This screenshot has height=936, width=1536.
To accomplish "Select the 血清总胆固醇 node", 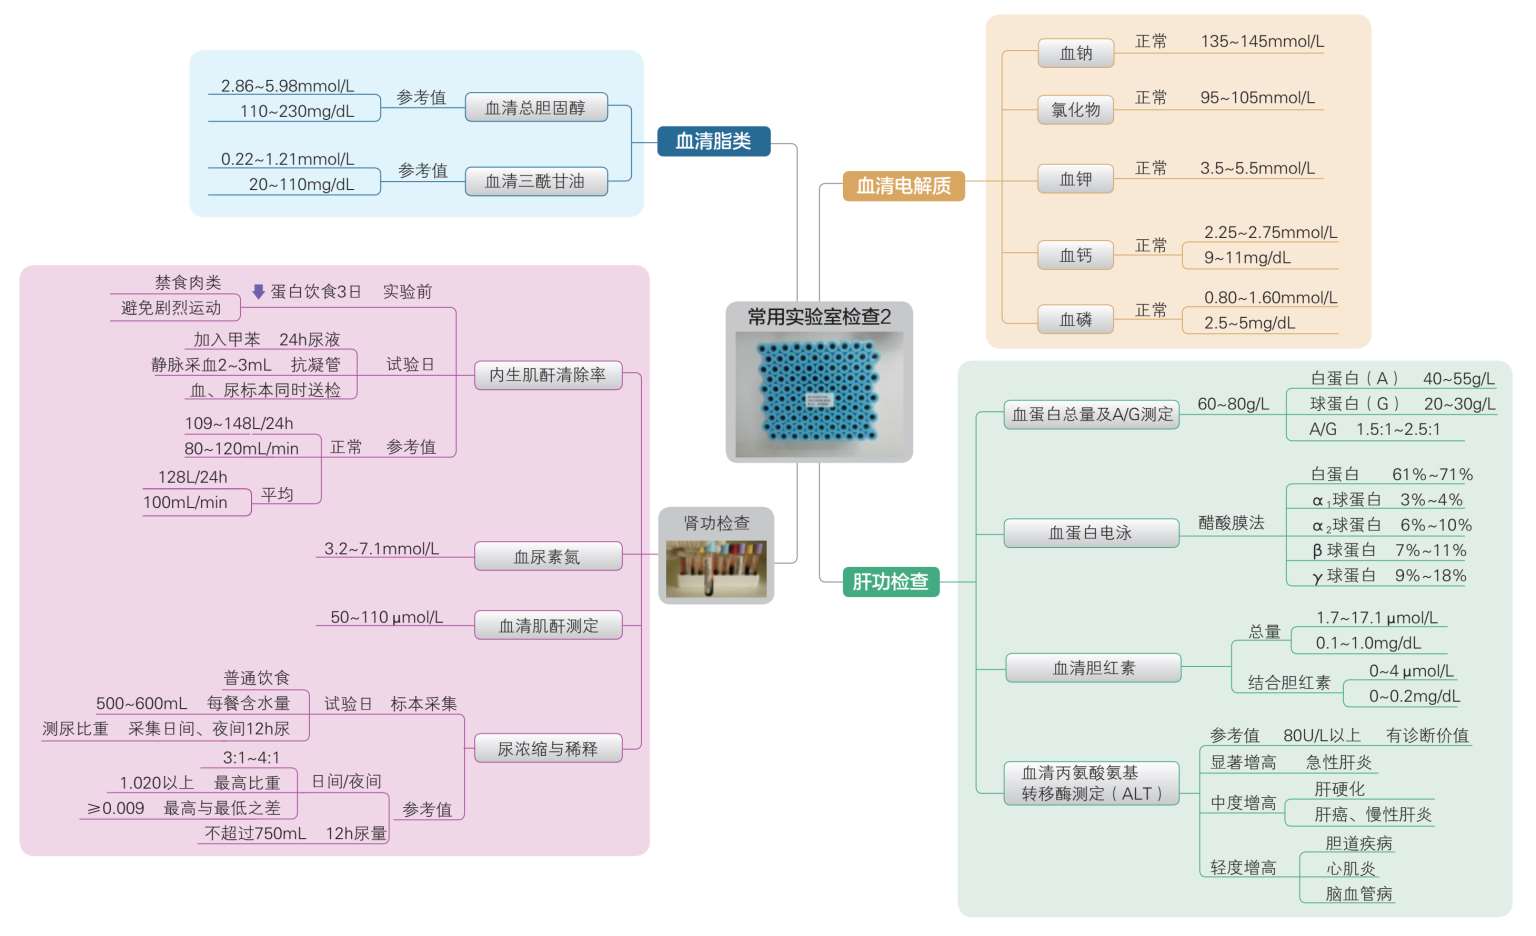I will [x=536, y=108].
